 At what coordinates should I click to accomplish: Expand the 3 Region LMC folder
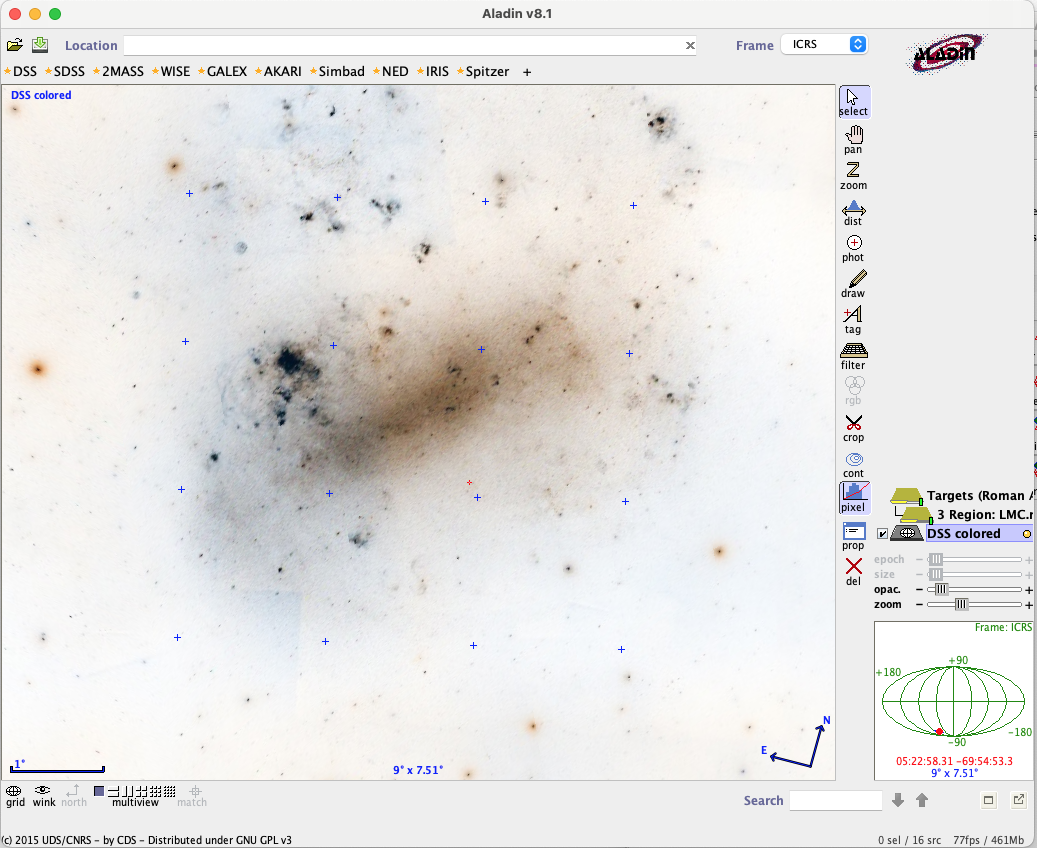[x=917, y=514]
